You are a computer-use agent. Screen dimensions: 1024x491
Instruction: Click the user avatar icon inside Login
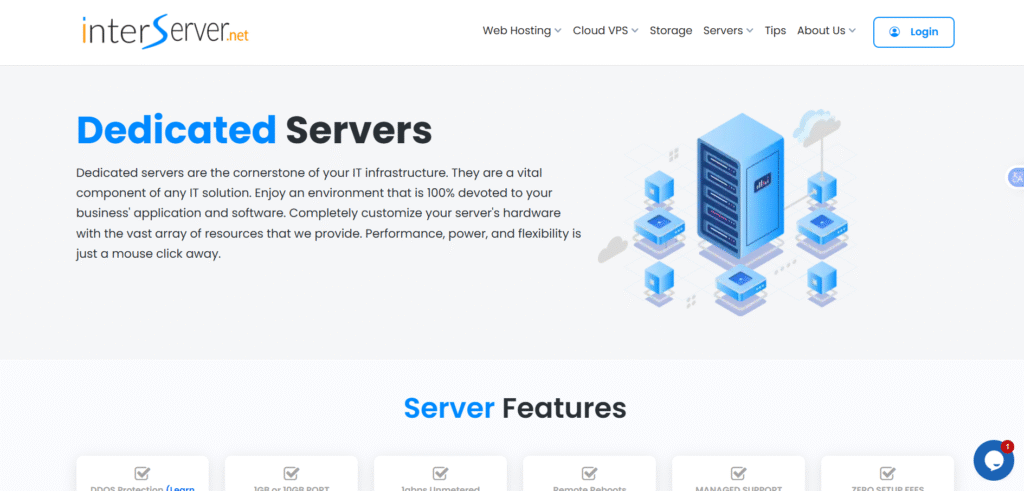point(894,32)
